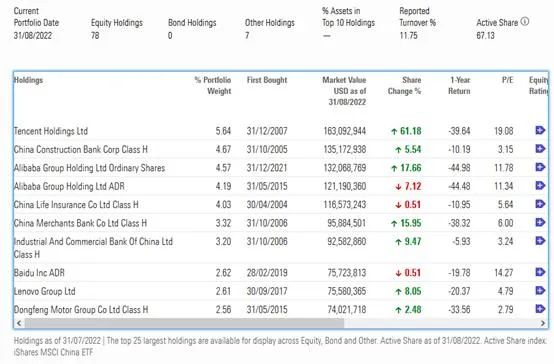Viewport: 554px width, 364px height.
Task: Sort by % Portfolio Weight column header
Action: [x=213, y=86]
